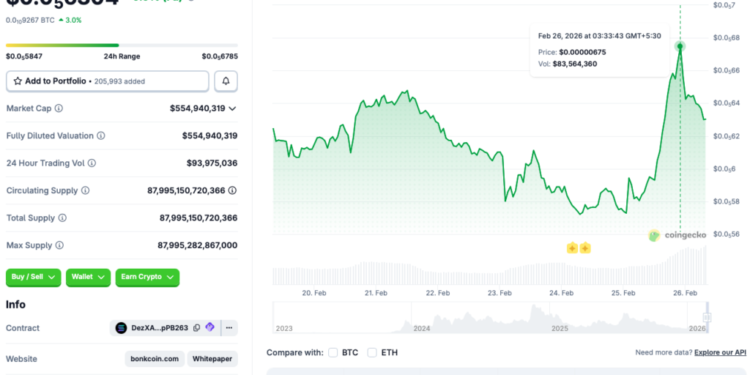Click the 24h high $0.0₅6785
This screenshot has height=375, width=750.
(x=220, y=56)
